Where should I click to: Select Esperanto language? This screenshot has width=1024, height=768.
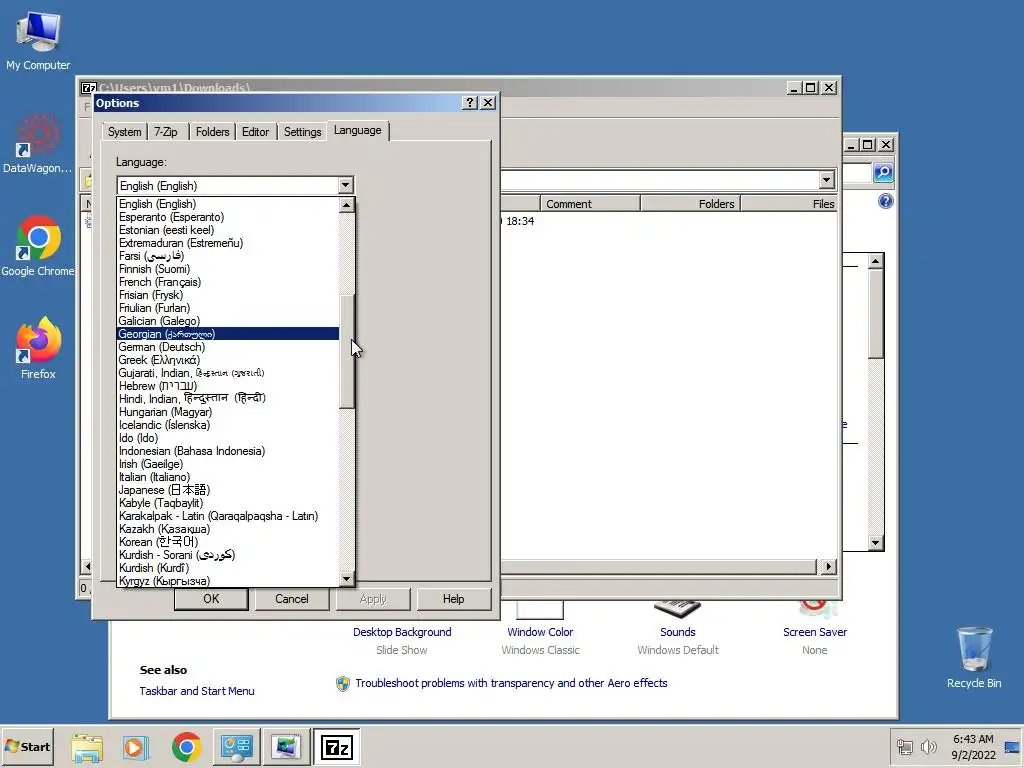coord(228,217)
